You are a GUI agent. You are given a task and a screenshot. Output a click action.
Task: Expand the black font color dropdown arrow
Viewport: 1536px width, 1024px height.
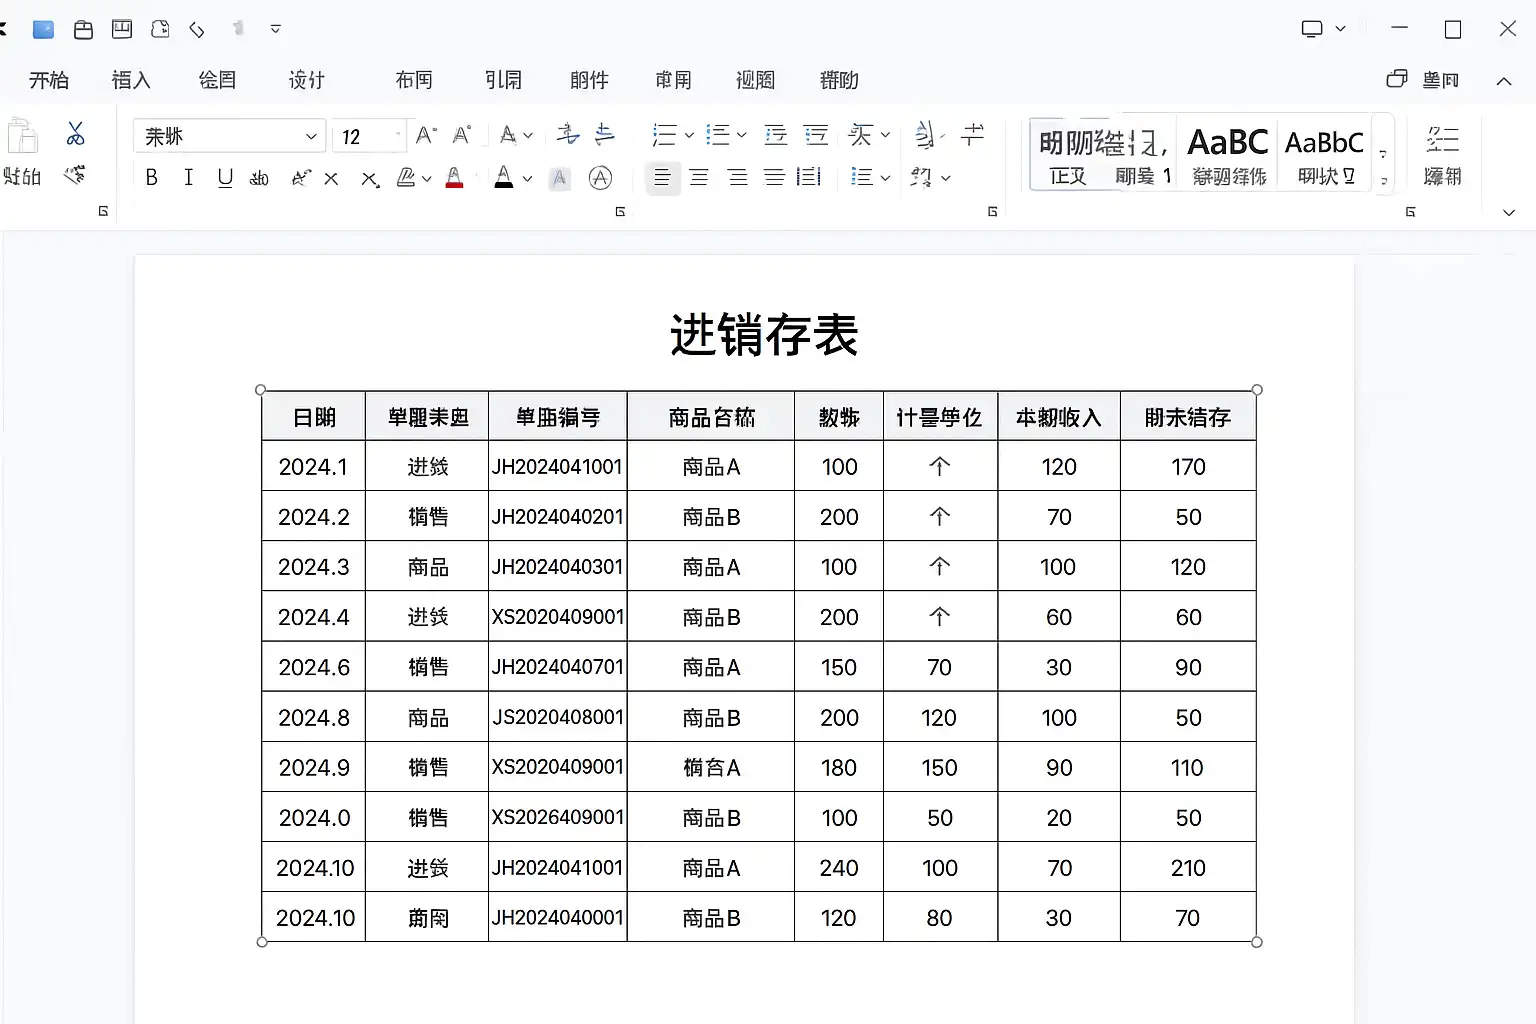527,178
